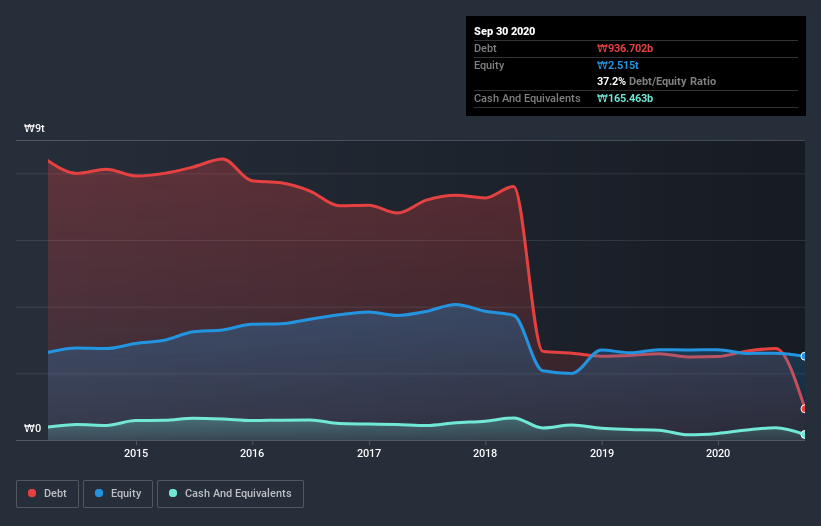This screenshot has height=526, width=821.
Task: Click the ₩0 y-axis label
Action: (x=32, y=428)
